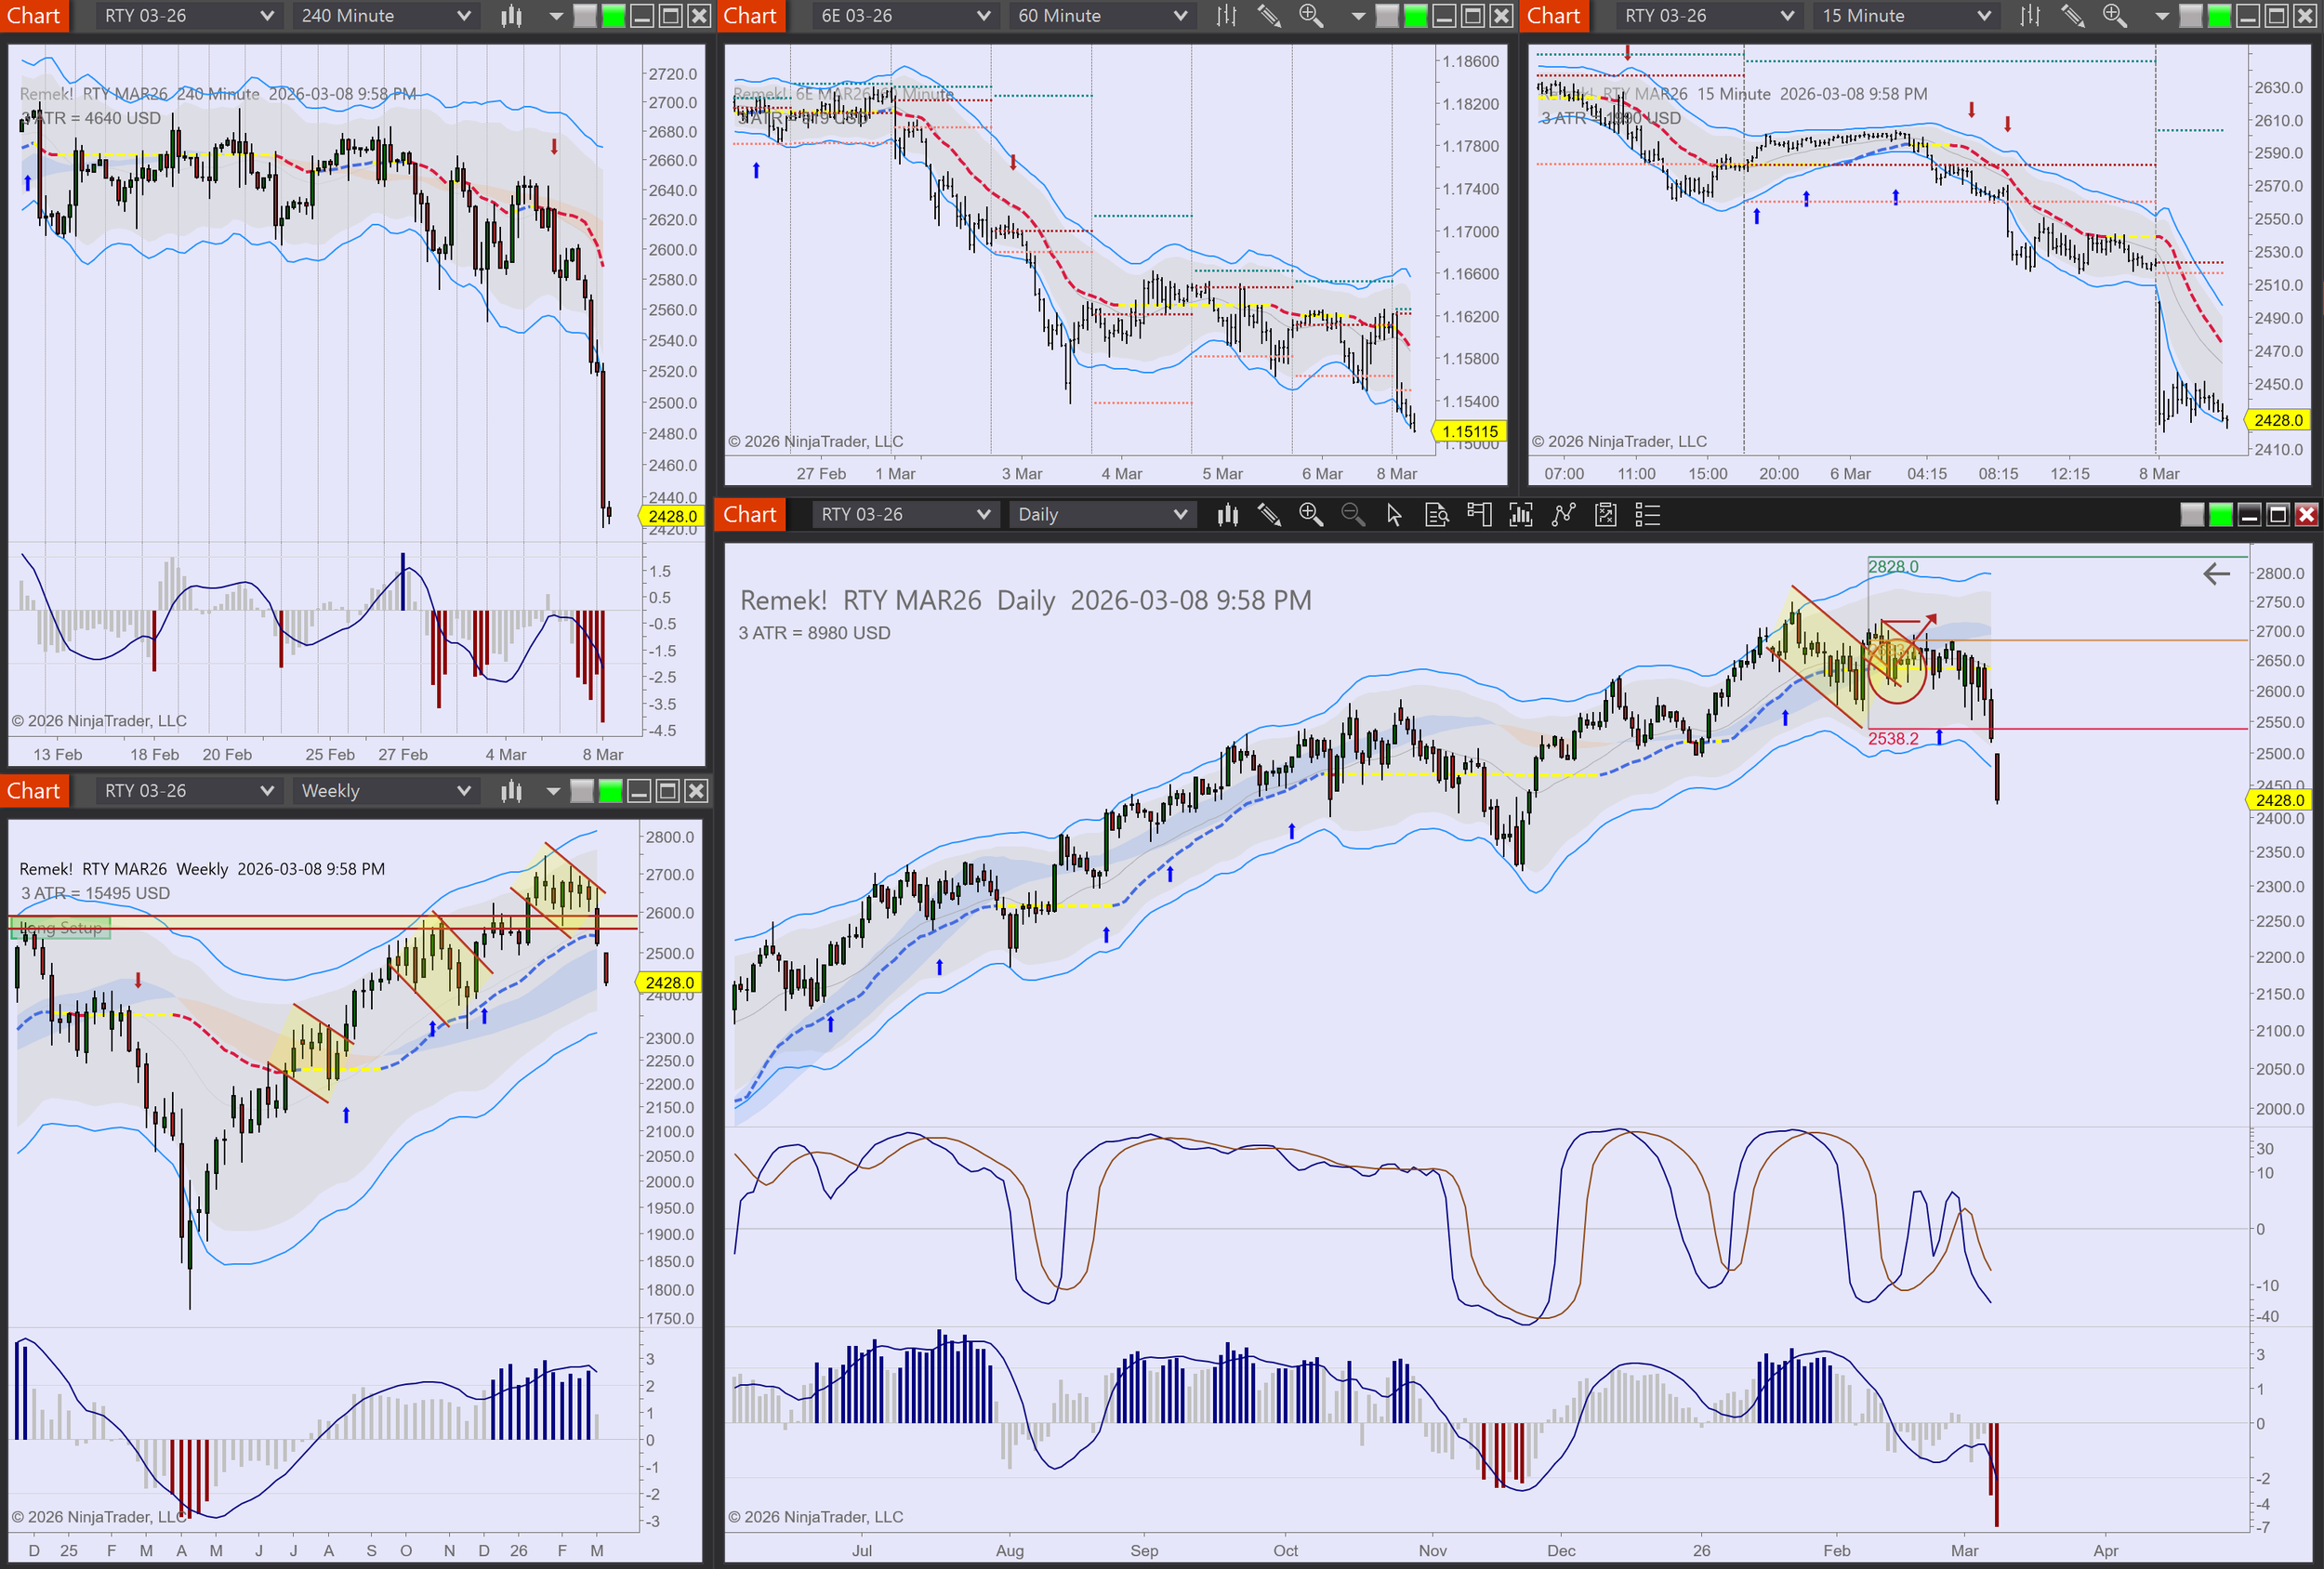Click the Long Setup label on Weekly chart
This screenshot has width=2324, height=1569.
[x=60, y=928]
